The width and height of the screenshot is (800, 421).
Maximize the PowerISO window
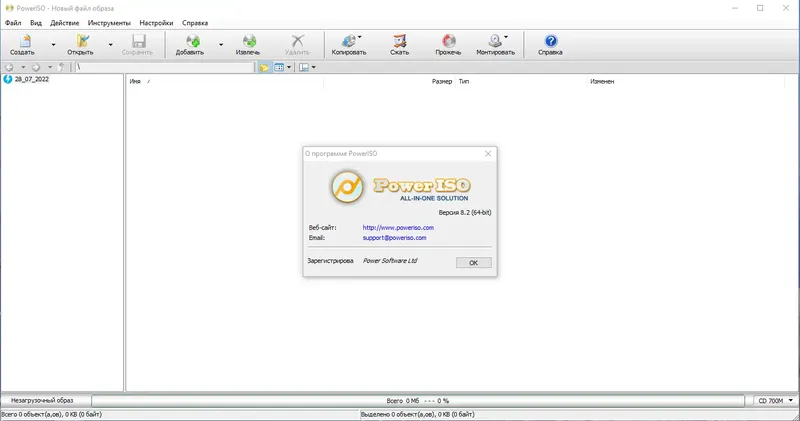pos(760,8)
